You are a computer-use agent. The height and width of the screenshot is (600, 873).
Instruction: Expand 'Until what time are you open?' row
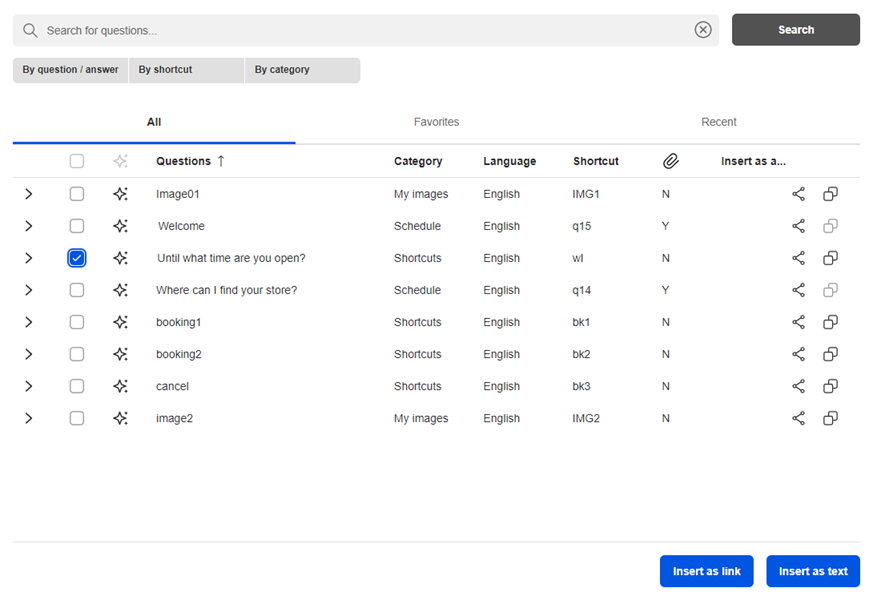(x=28, y=258)
